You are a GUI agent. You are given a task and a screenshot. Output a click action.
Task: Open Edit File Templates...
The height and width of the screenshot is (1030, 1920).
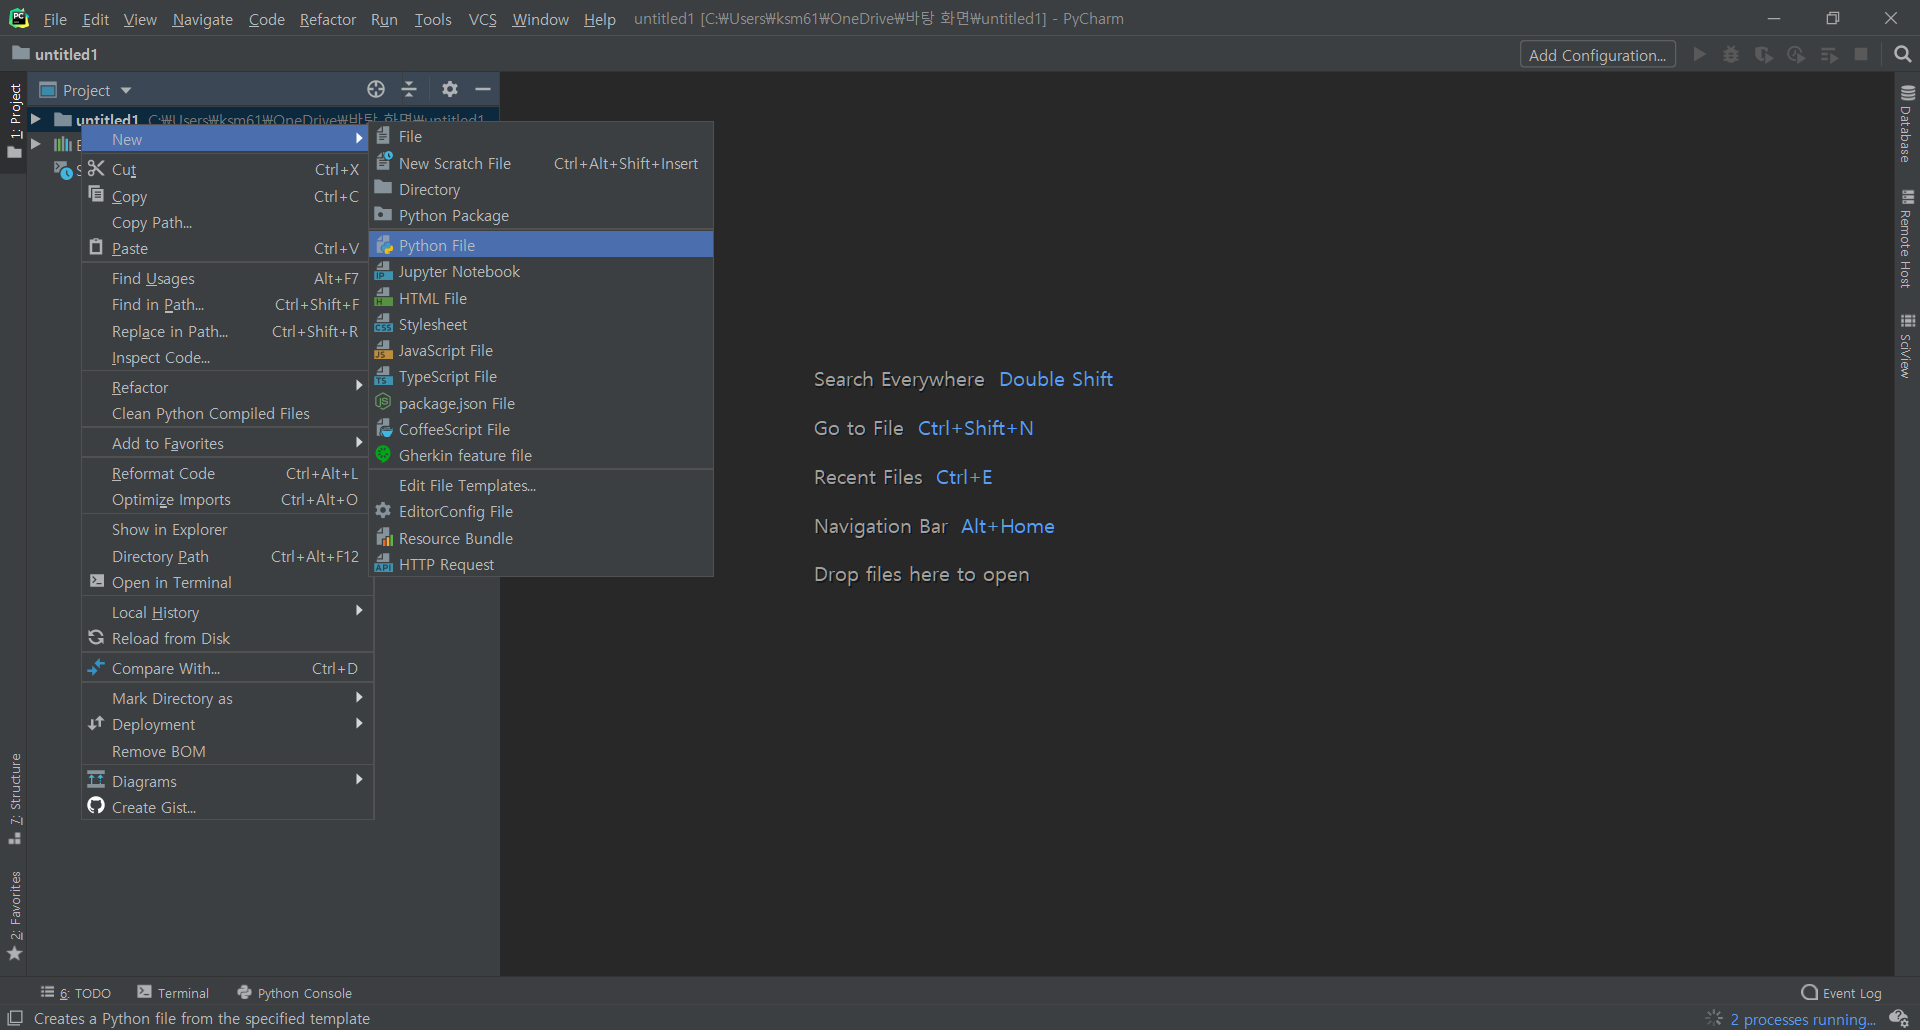tap(541, 485)
